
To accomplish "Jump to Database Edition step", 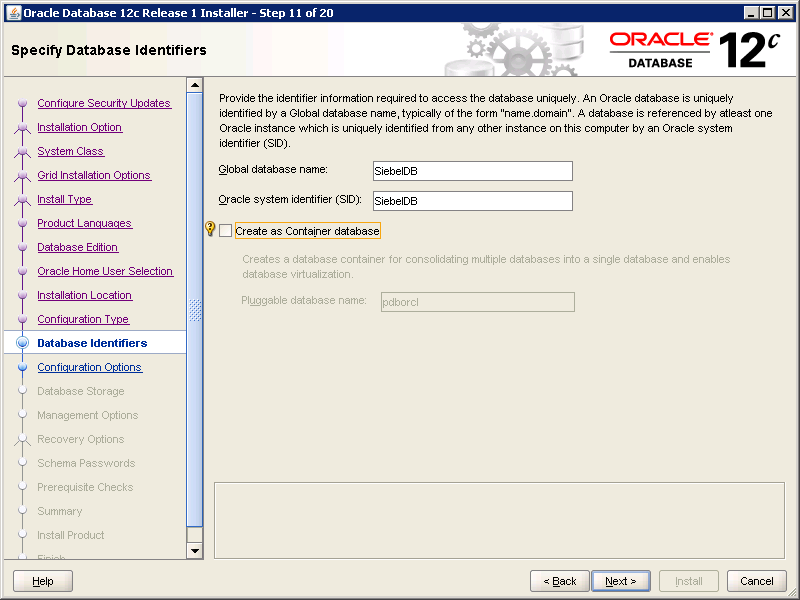I will click(x=77, y=247).
